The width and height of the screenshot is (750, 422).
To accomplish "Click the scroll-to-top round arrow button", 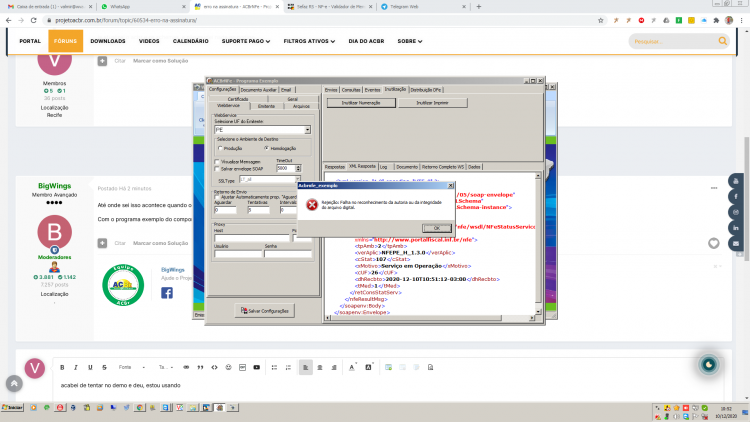I will tap(14, 383).
